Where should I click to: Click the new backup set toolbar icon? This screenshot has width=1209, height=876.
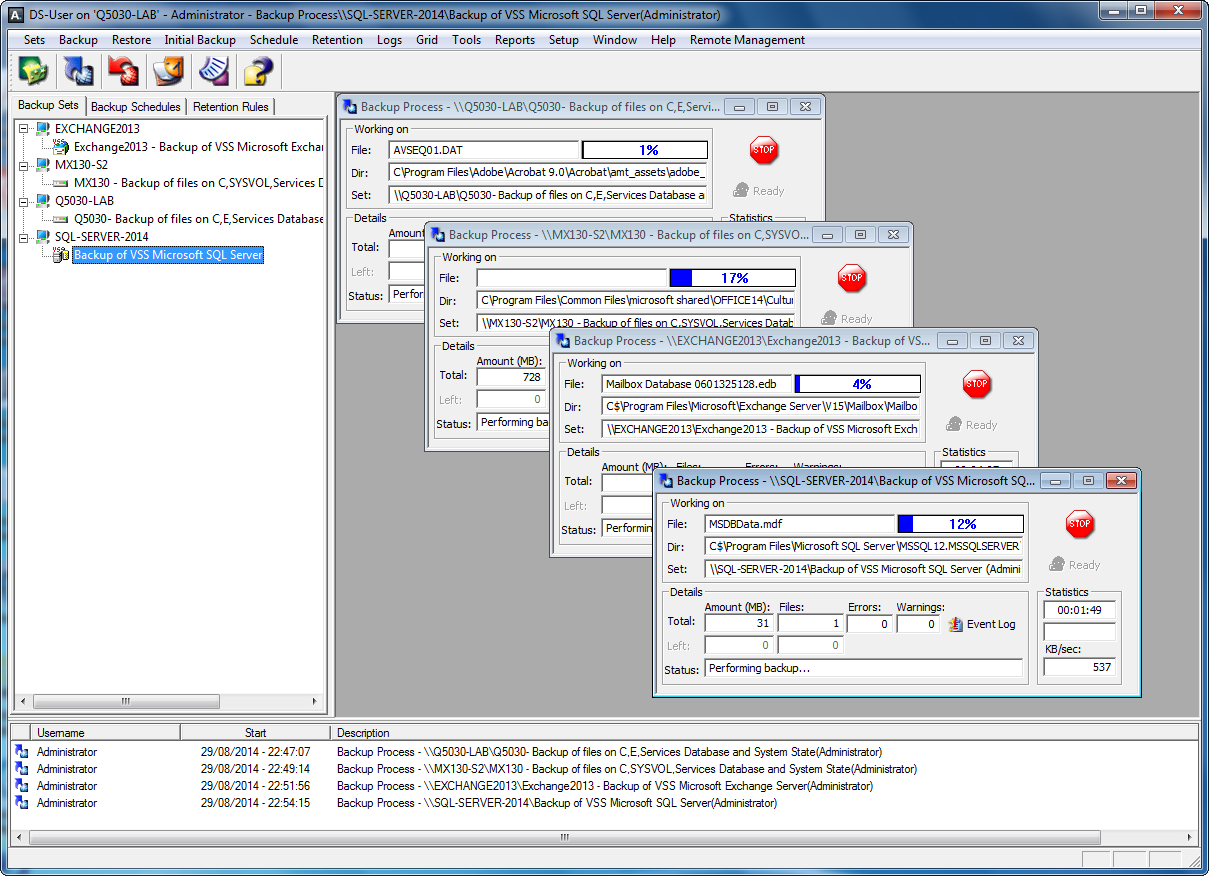(34, 71)
